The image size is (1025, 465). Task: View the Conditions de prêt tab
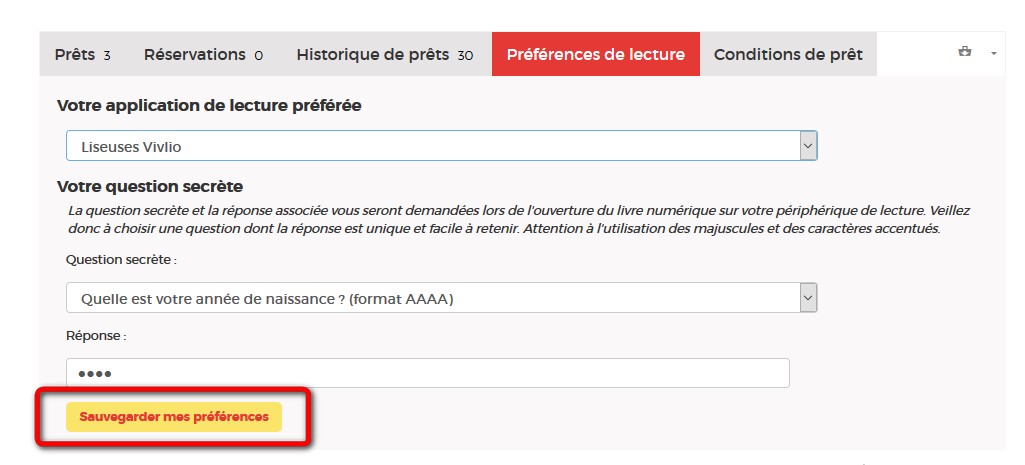click(x=788, y=54)
